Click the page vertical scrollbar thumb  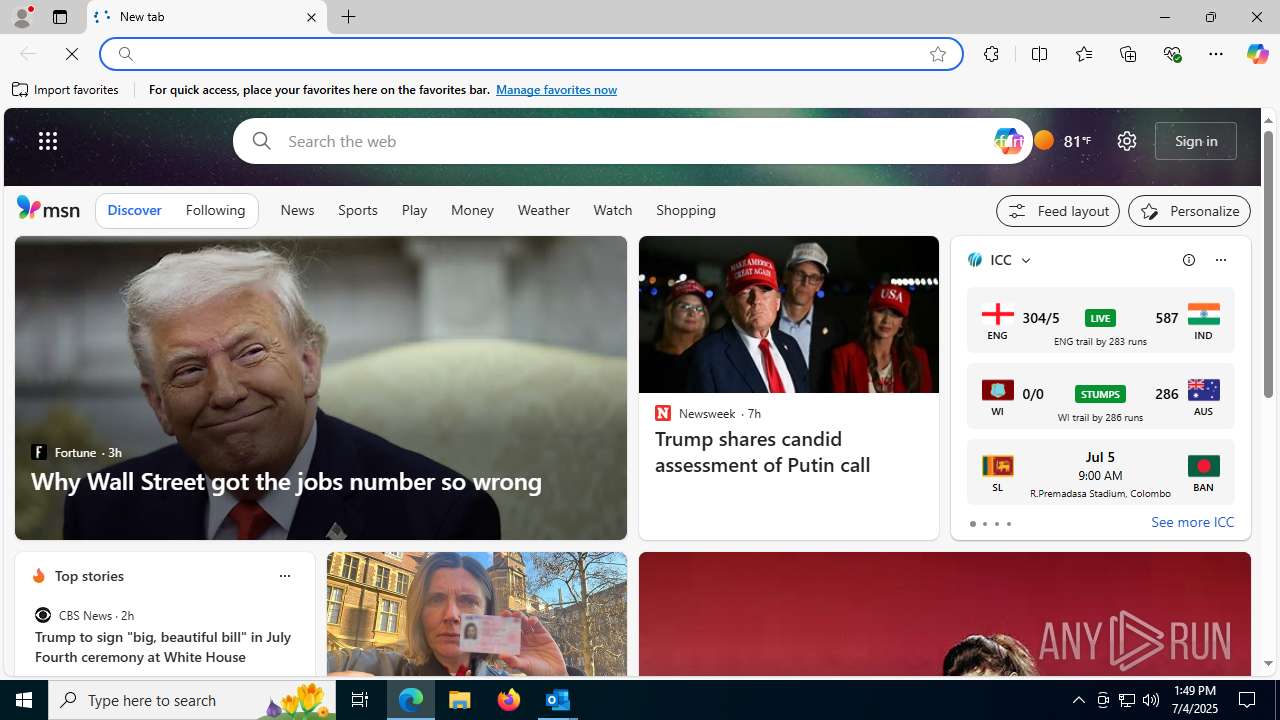point(1268,264)
